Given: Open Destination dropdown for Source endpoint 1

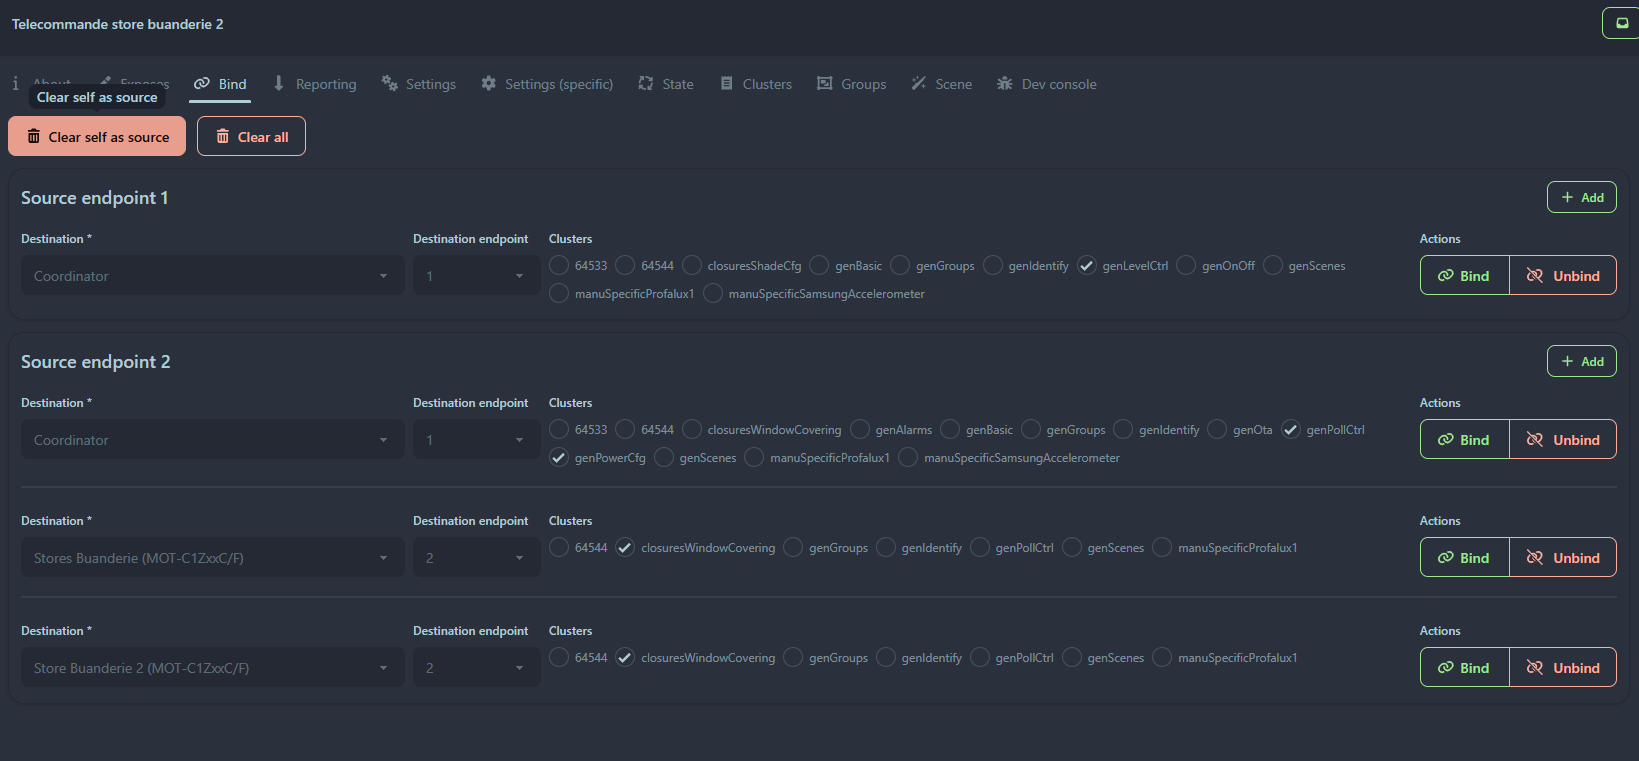Looking at the screenshot, I should (212, 276).
